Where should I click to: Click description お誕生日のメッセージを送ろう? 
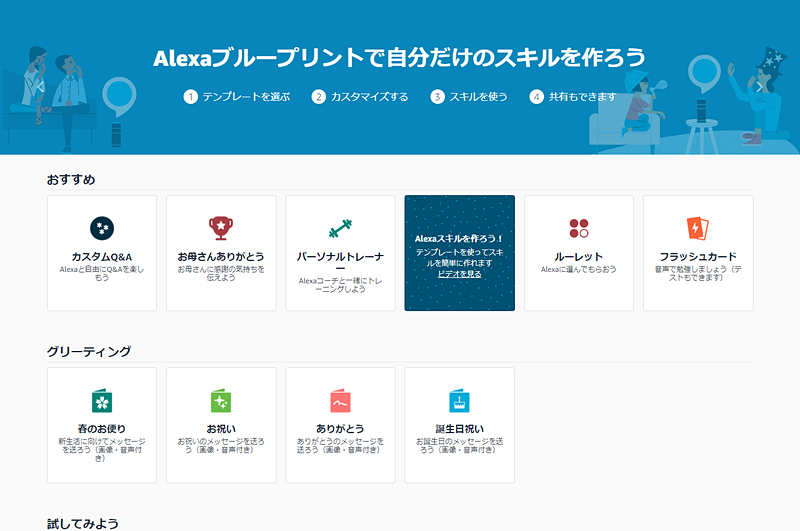tap(460, 446)
